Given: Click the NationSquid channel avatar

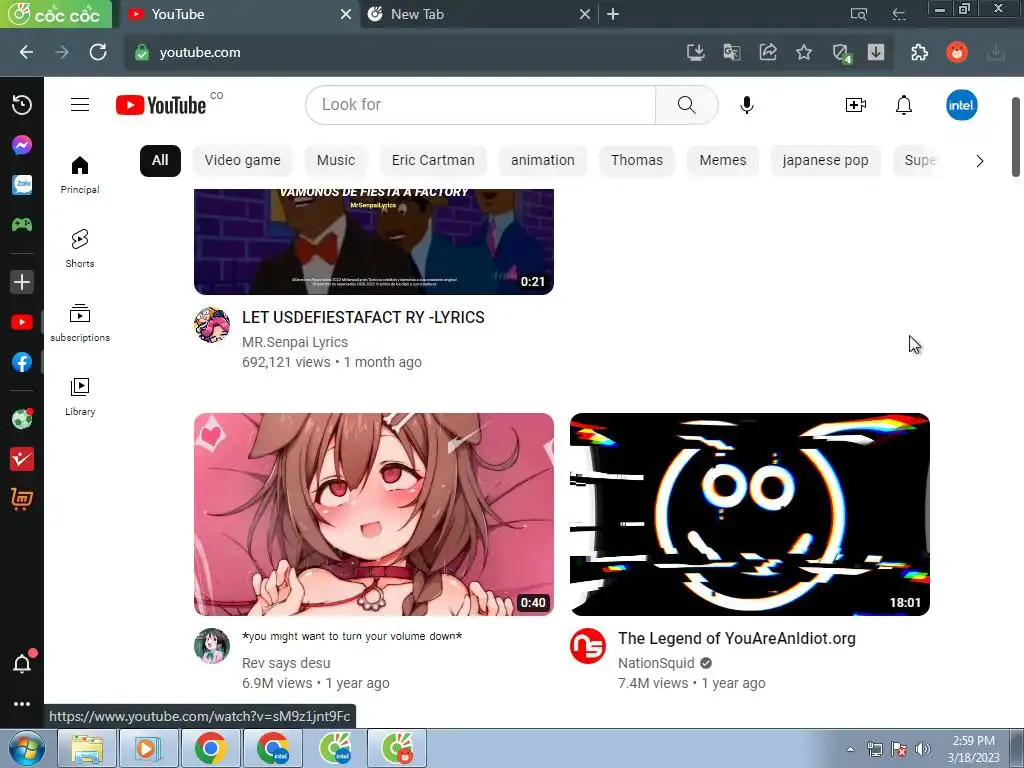Looking at the screenshot, I should tap(588, 646).
